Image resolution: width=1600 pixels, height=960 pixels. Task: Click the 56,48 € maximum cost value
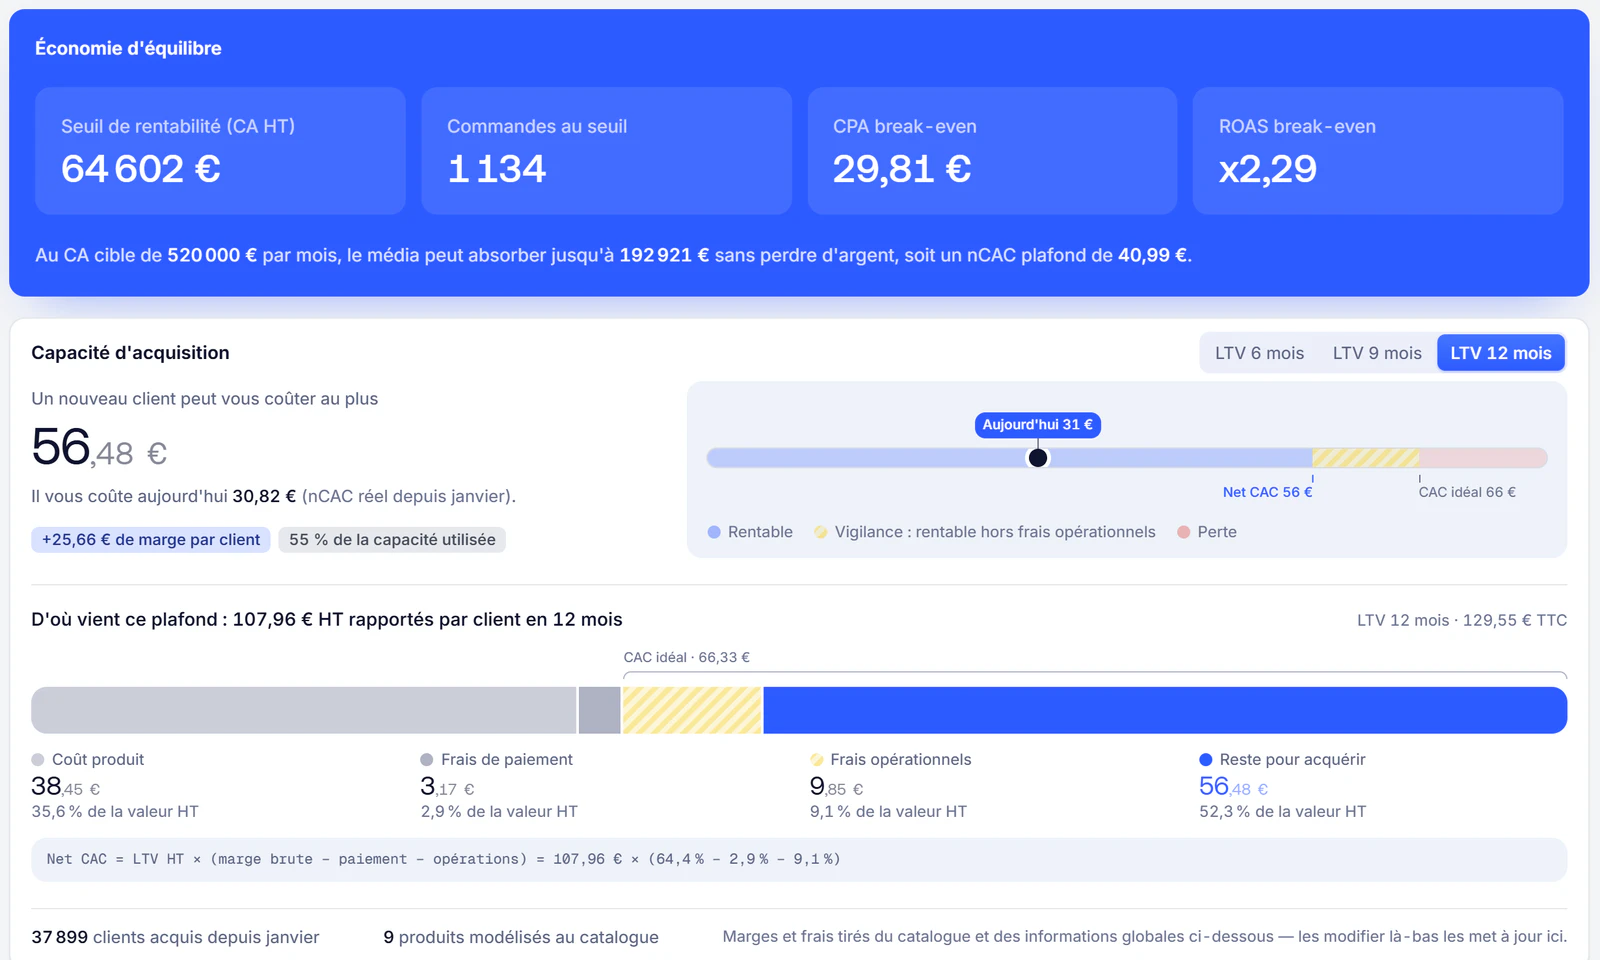pyautogui.click(x=99, y=448)
